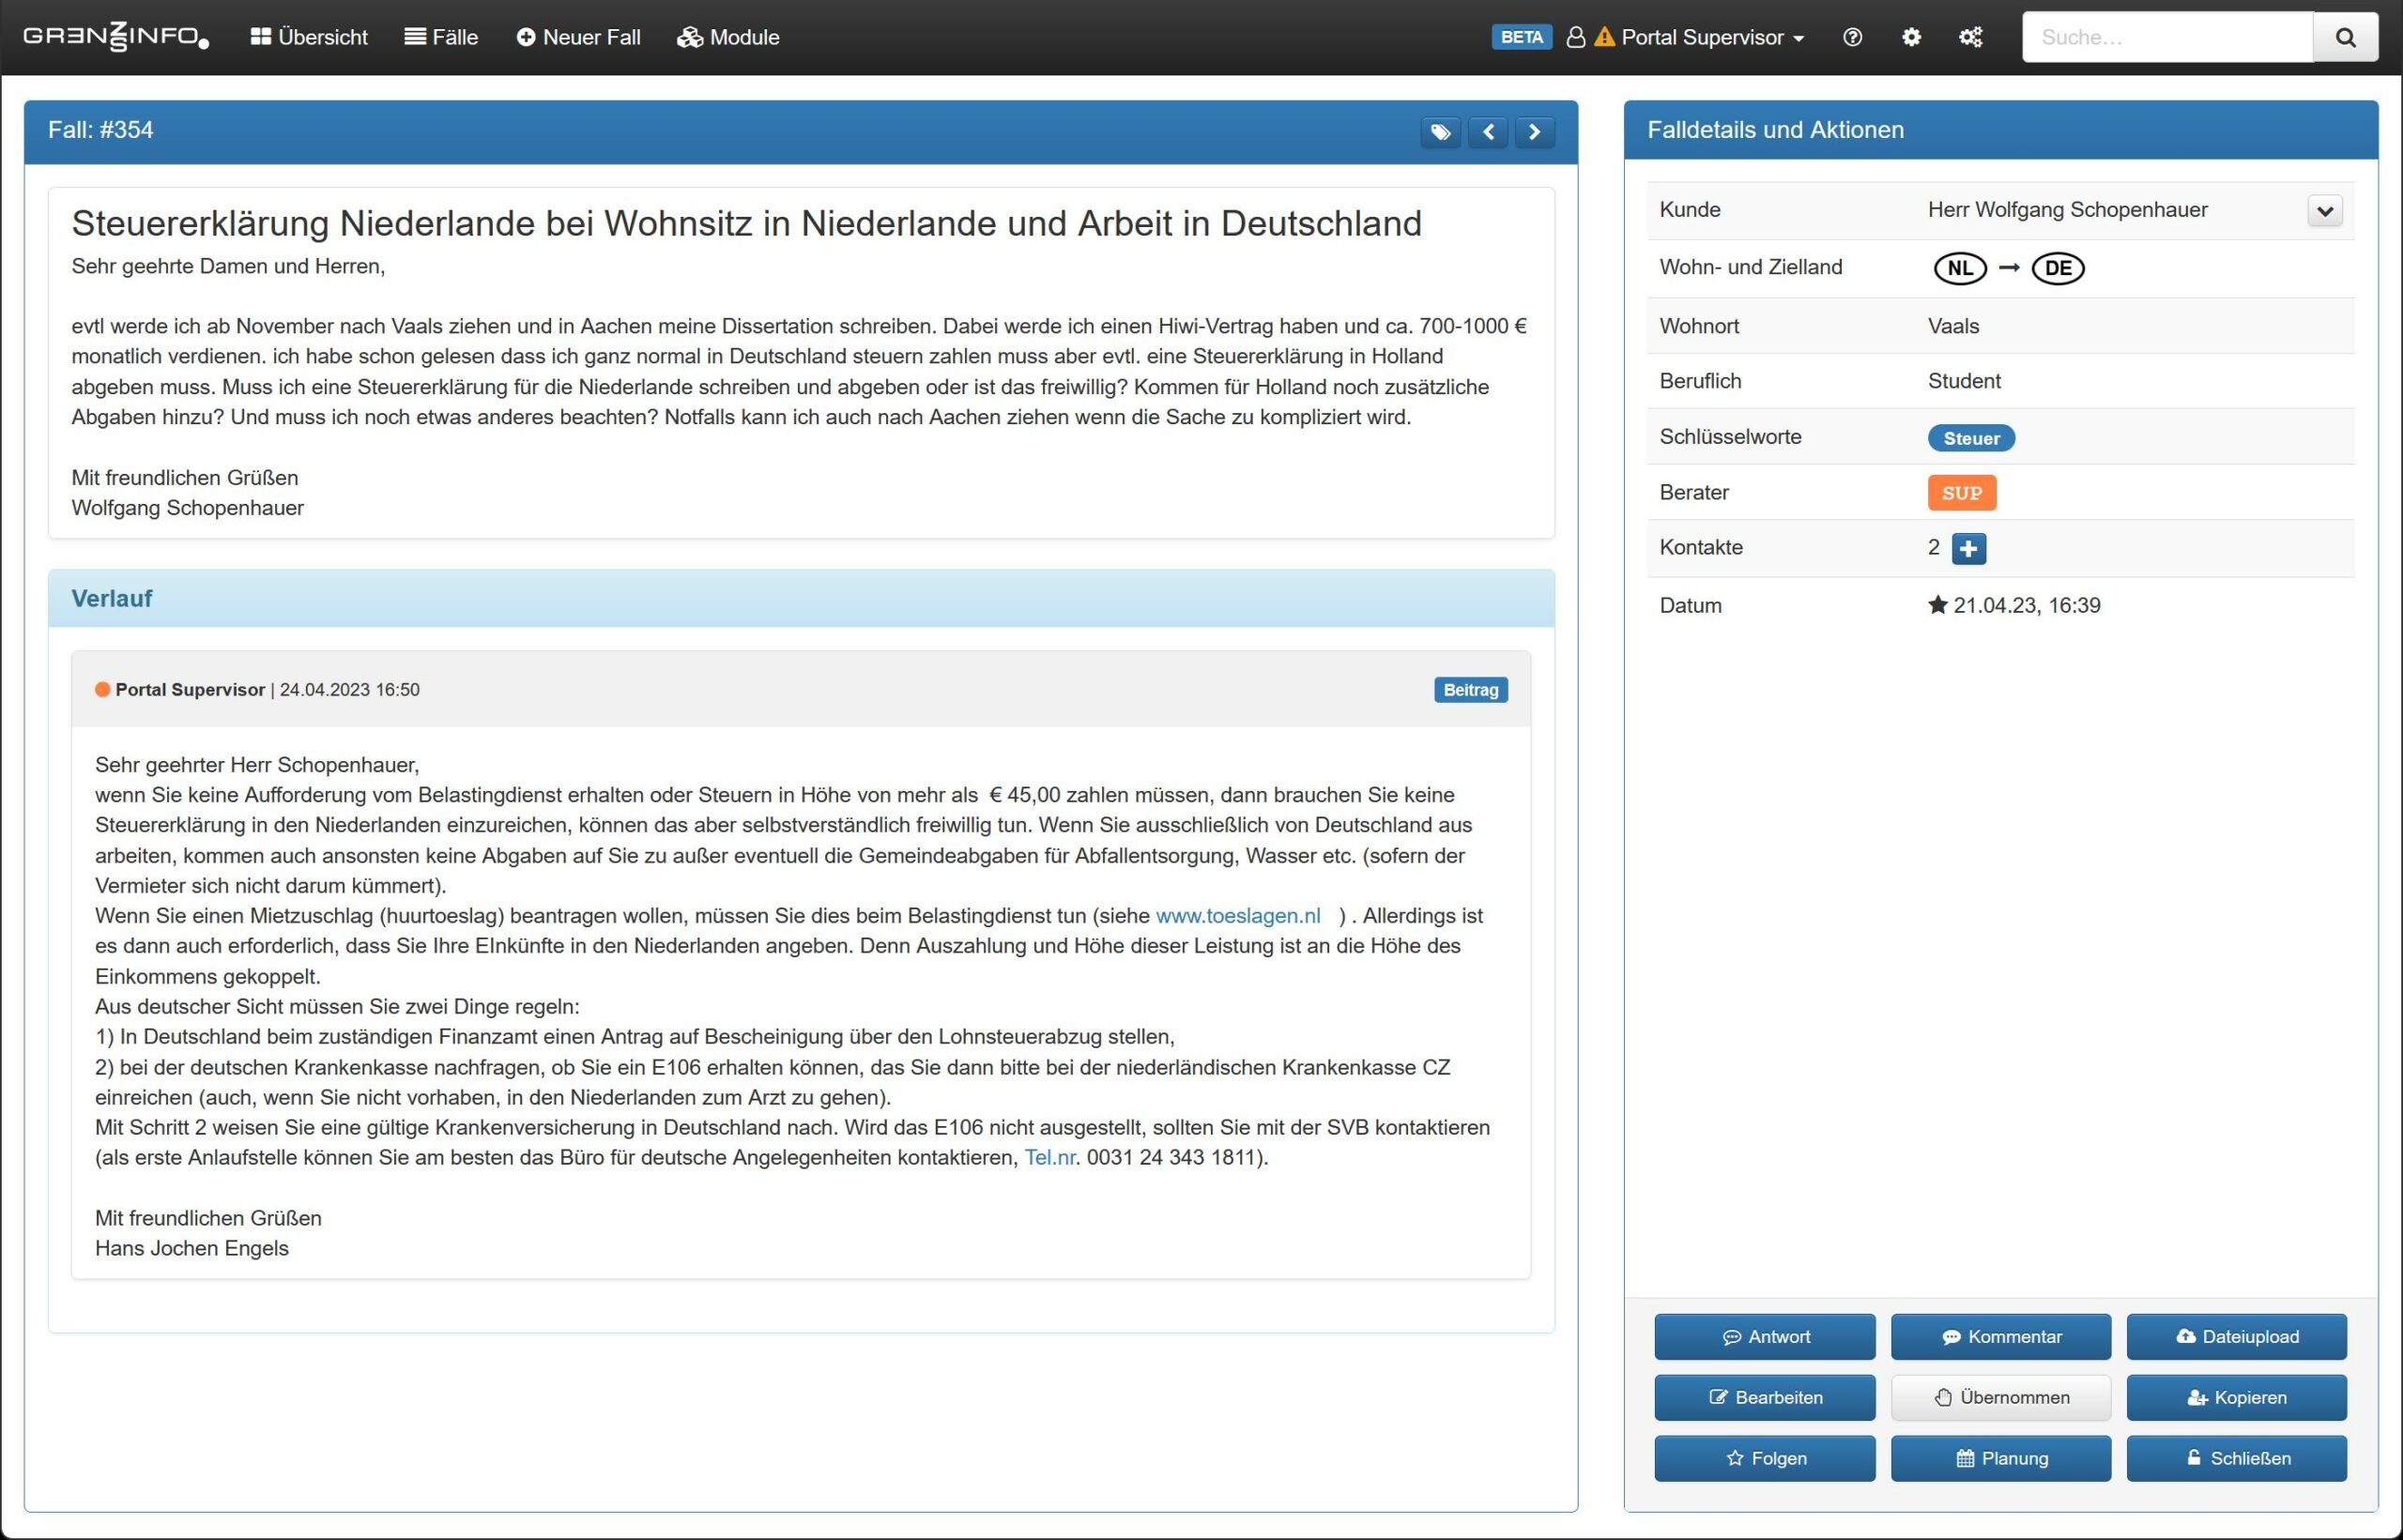Open help question mark icon
The height and width of the screenshot is (1540, 2403).
1852,37
